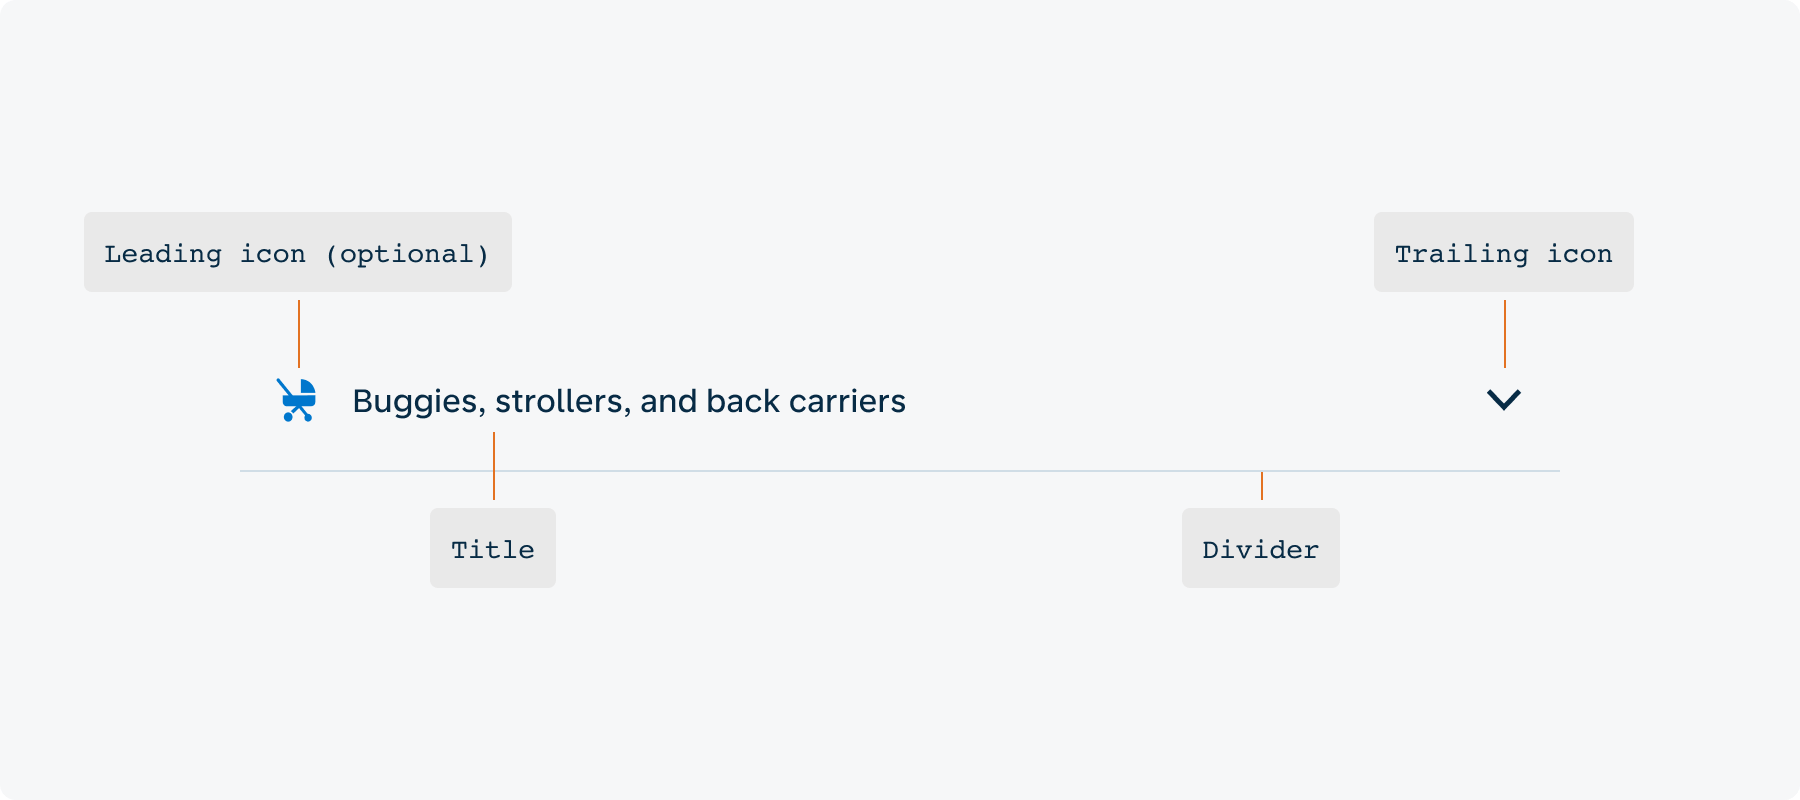Click the word 'Leading' in the top-left label
Viewport: 1800px width, 800px height.
[x=163, y=254]
